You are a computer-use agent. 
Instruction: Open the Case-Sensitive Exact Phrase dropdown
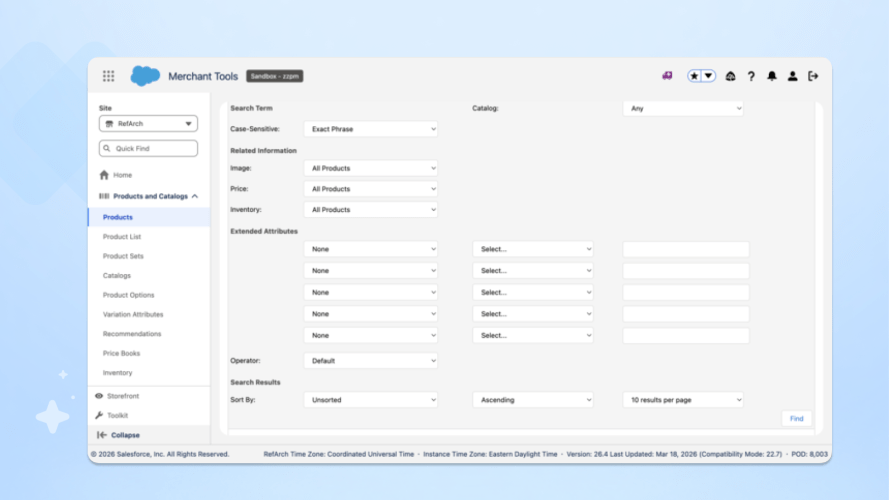click(x=371, y=129)
